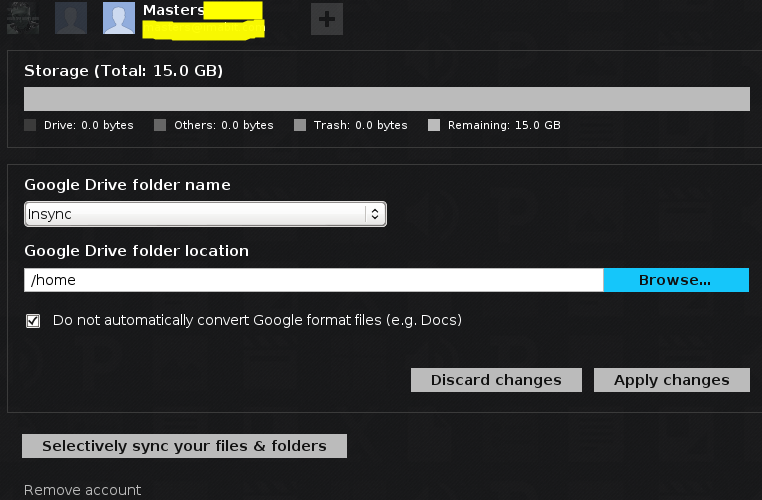Viewport: 762px width, 500px height.
Task: Click 'Others: 0.0 bytes' text
Action: 224,125
